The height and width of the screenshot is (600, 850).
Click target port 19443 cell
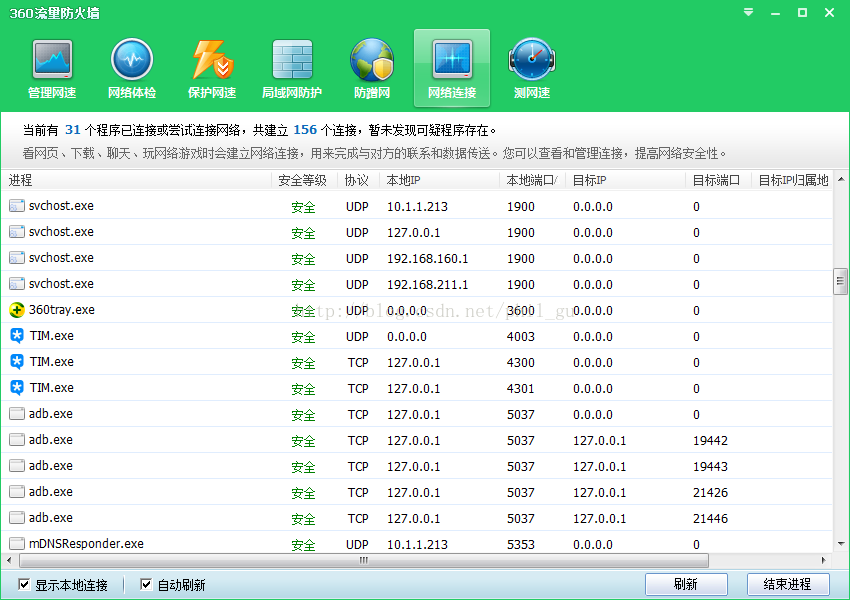pyautogui.click(x=710, y=467)
